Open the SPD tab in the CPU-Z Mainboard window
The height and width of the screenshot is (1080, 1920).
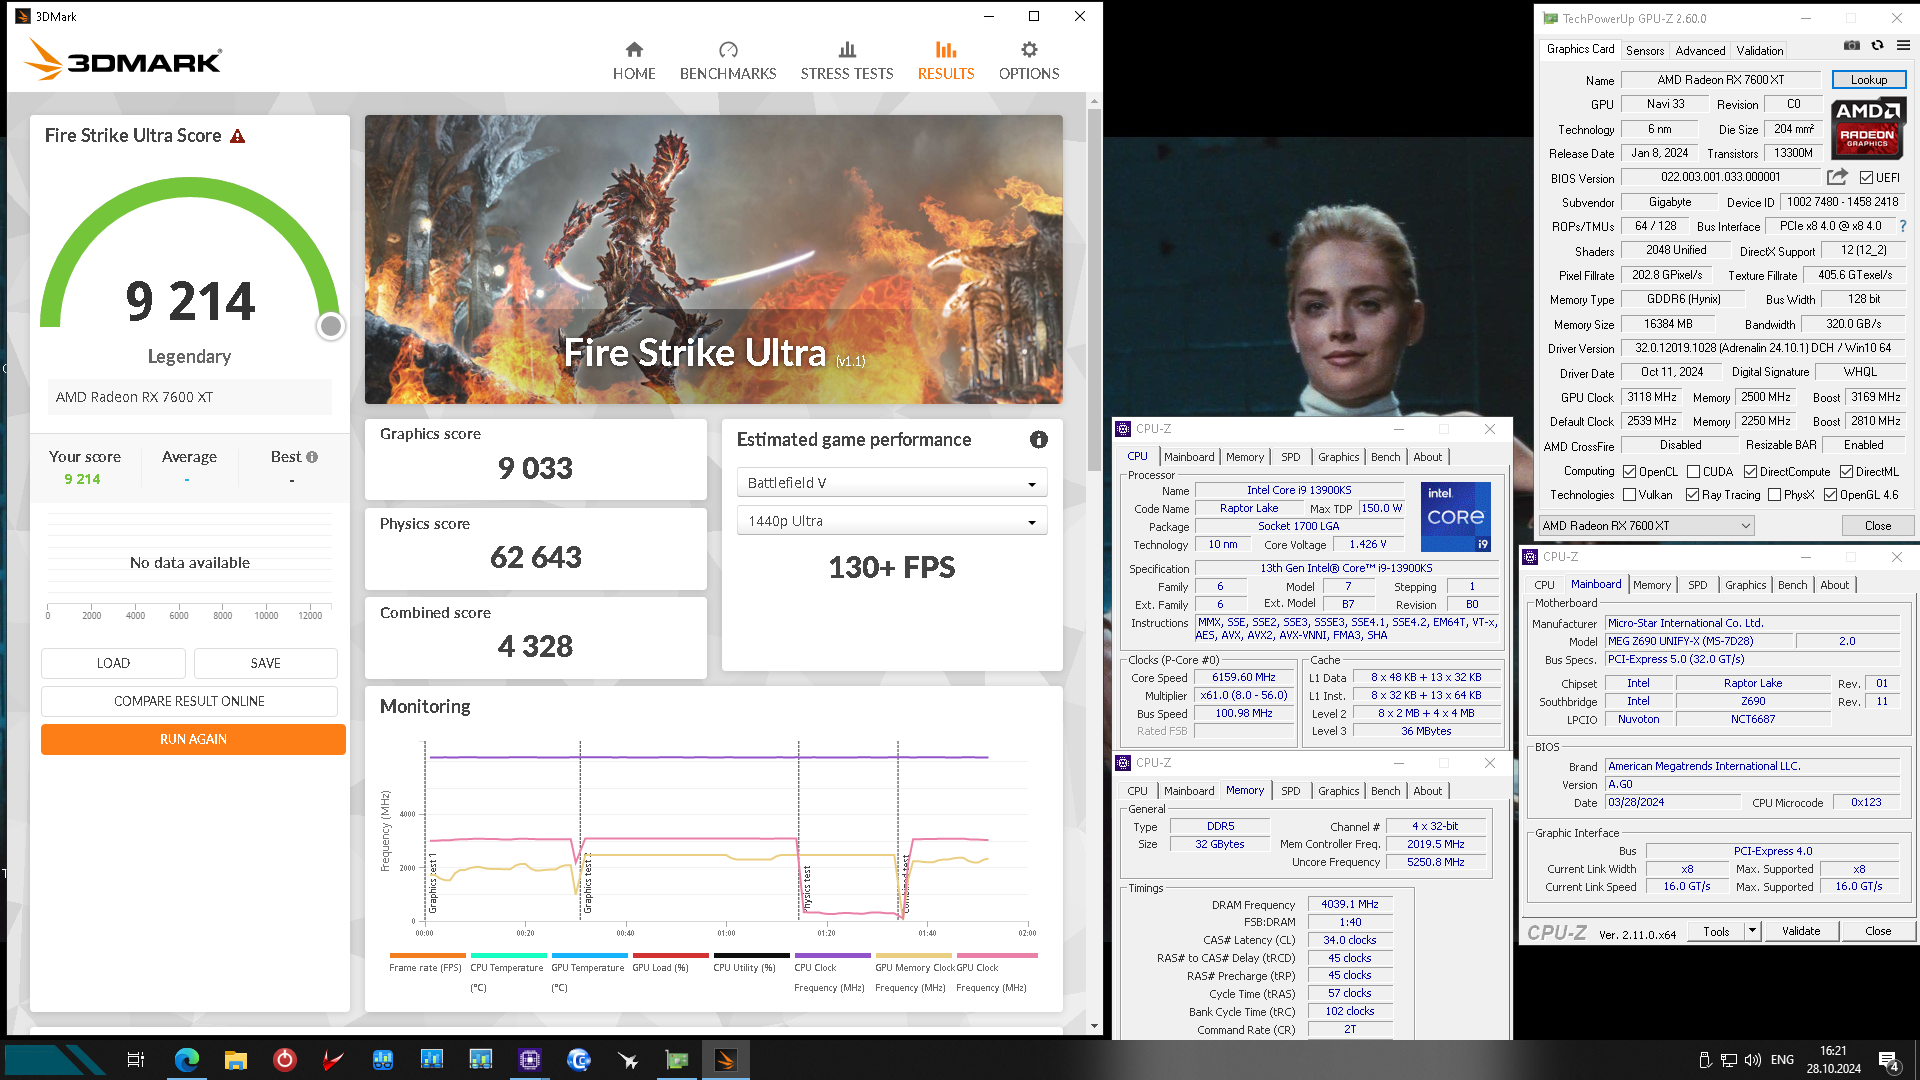(x=1698, y=585)
